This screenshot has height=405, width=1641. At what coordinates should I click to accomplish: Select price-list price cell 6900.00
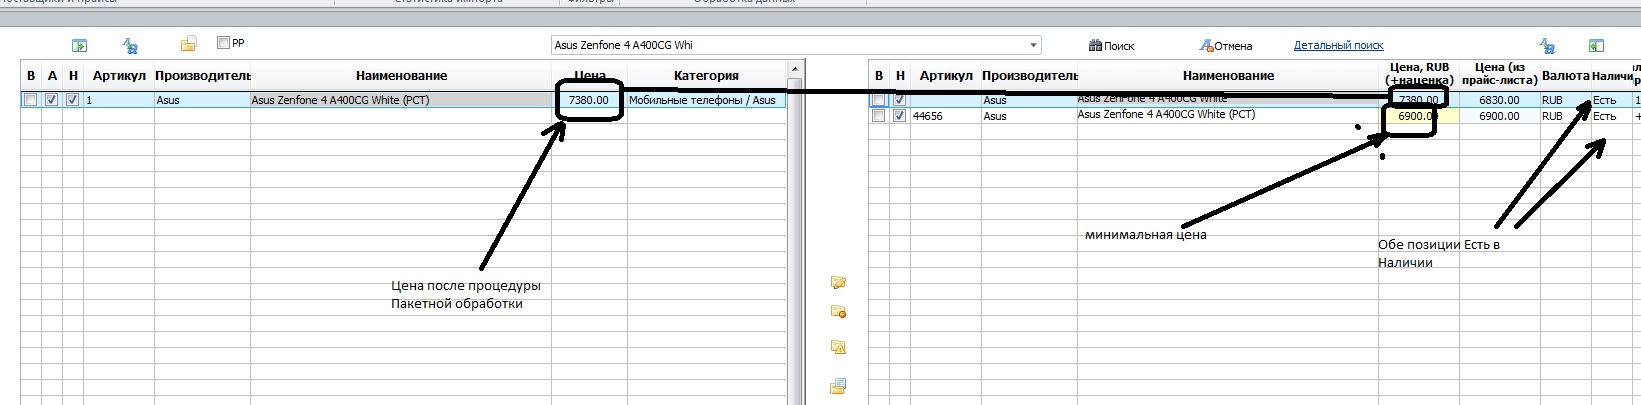tap(1499, 116)
